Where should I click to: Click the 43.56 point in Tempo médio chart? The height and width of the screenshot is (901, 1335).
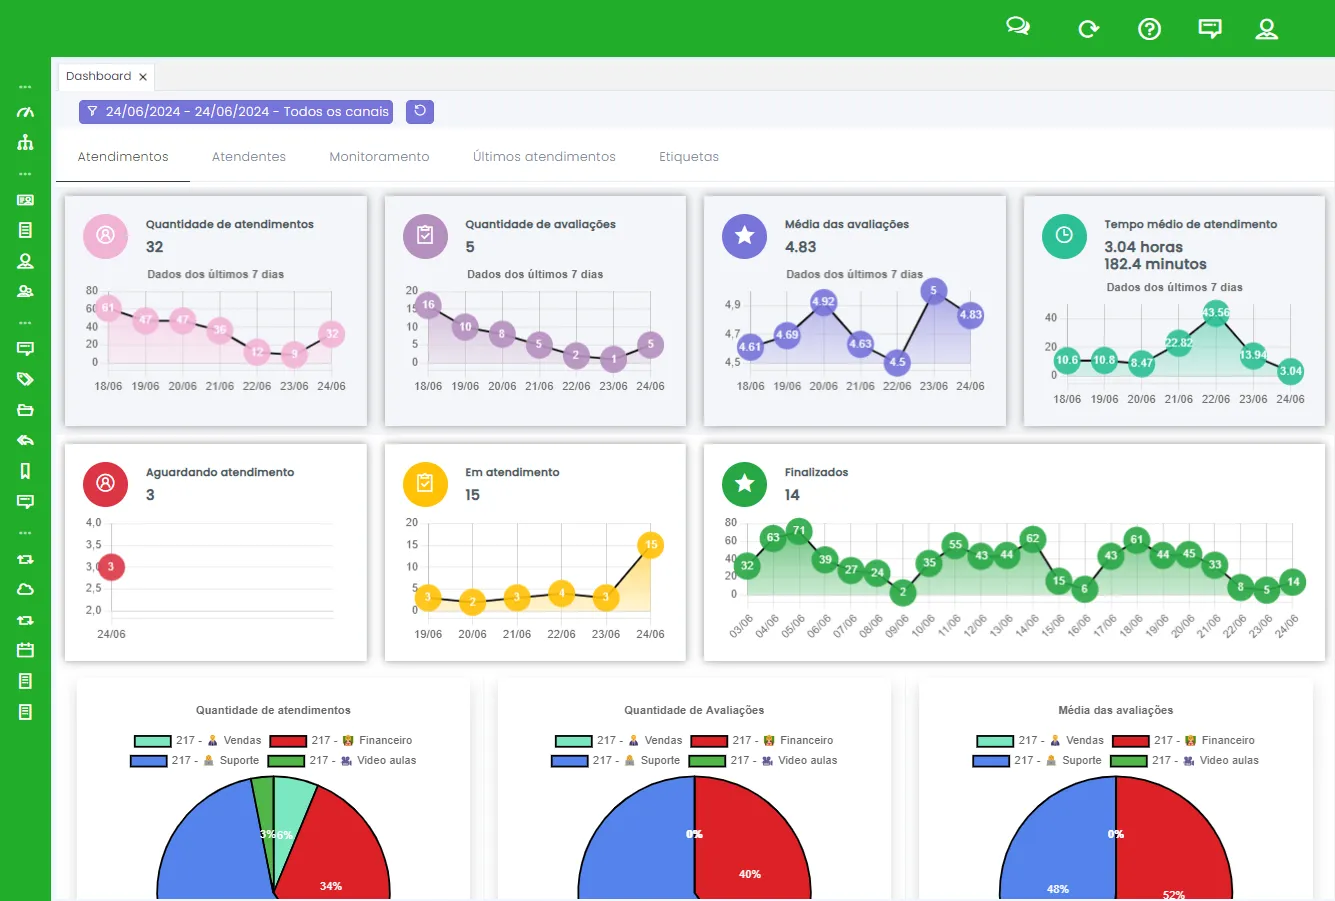coord(1216,313)
